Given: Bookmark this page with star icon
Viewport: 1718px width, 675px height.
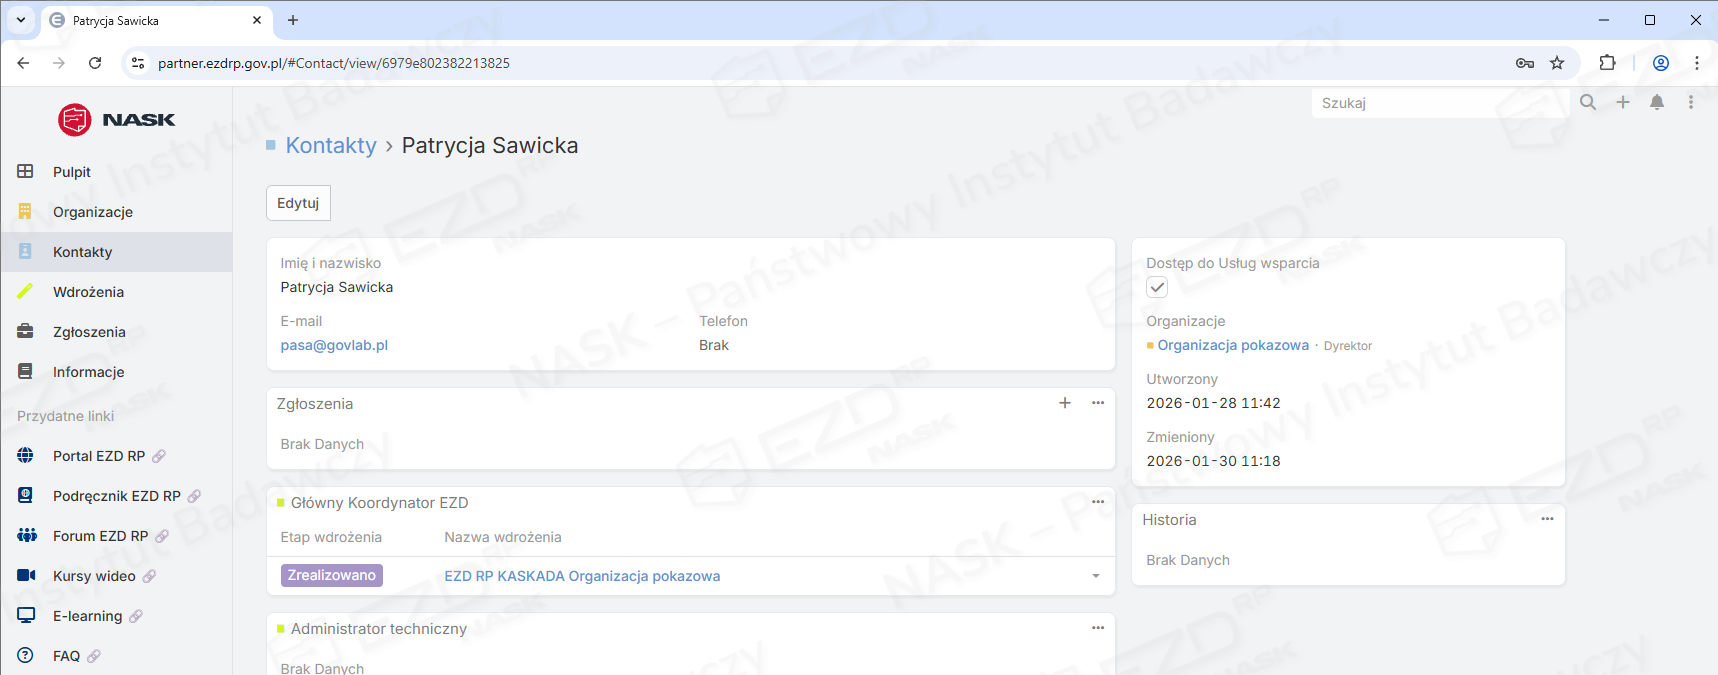Looking at the screenshot, I should coord(1557,63).
